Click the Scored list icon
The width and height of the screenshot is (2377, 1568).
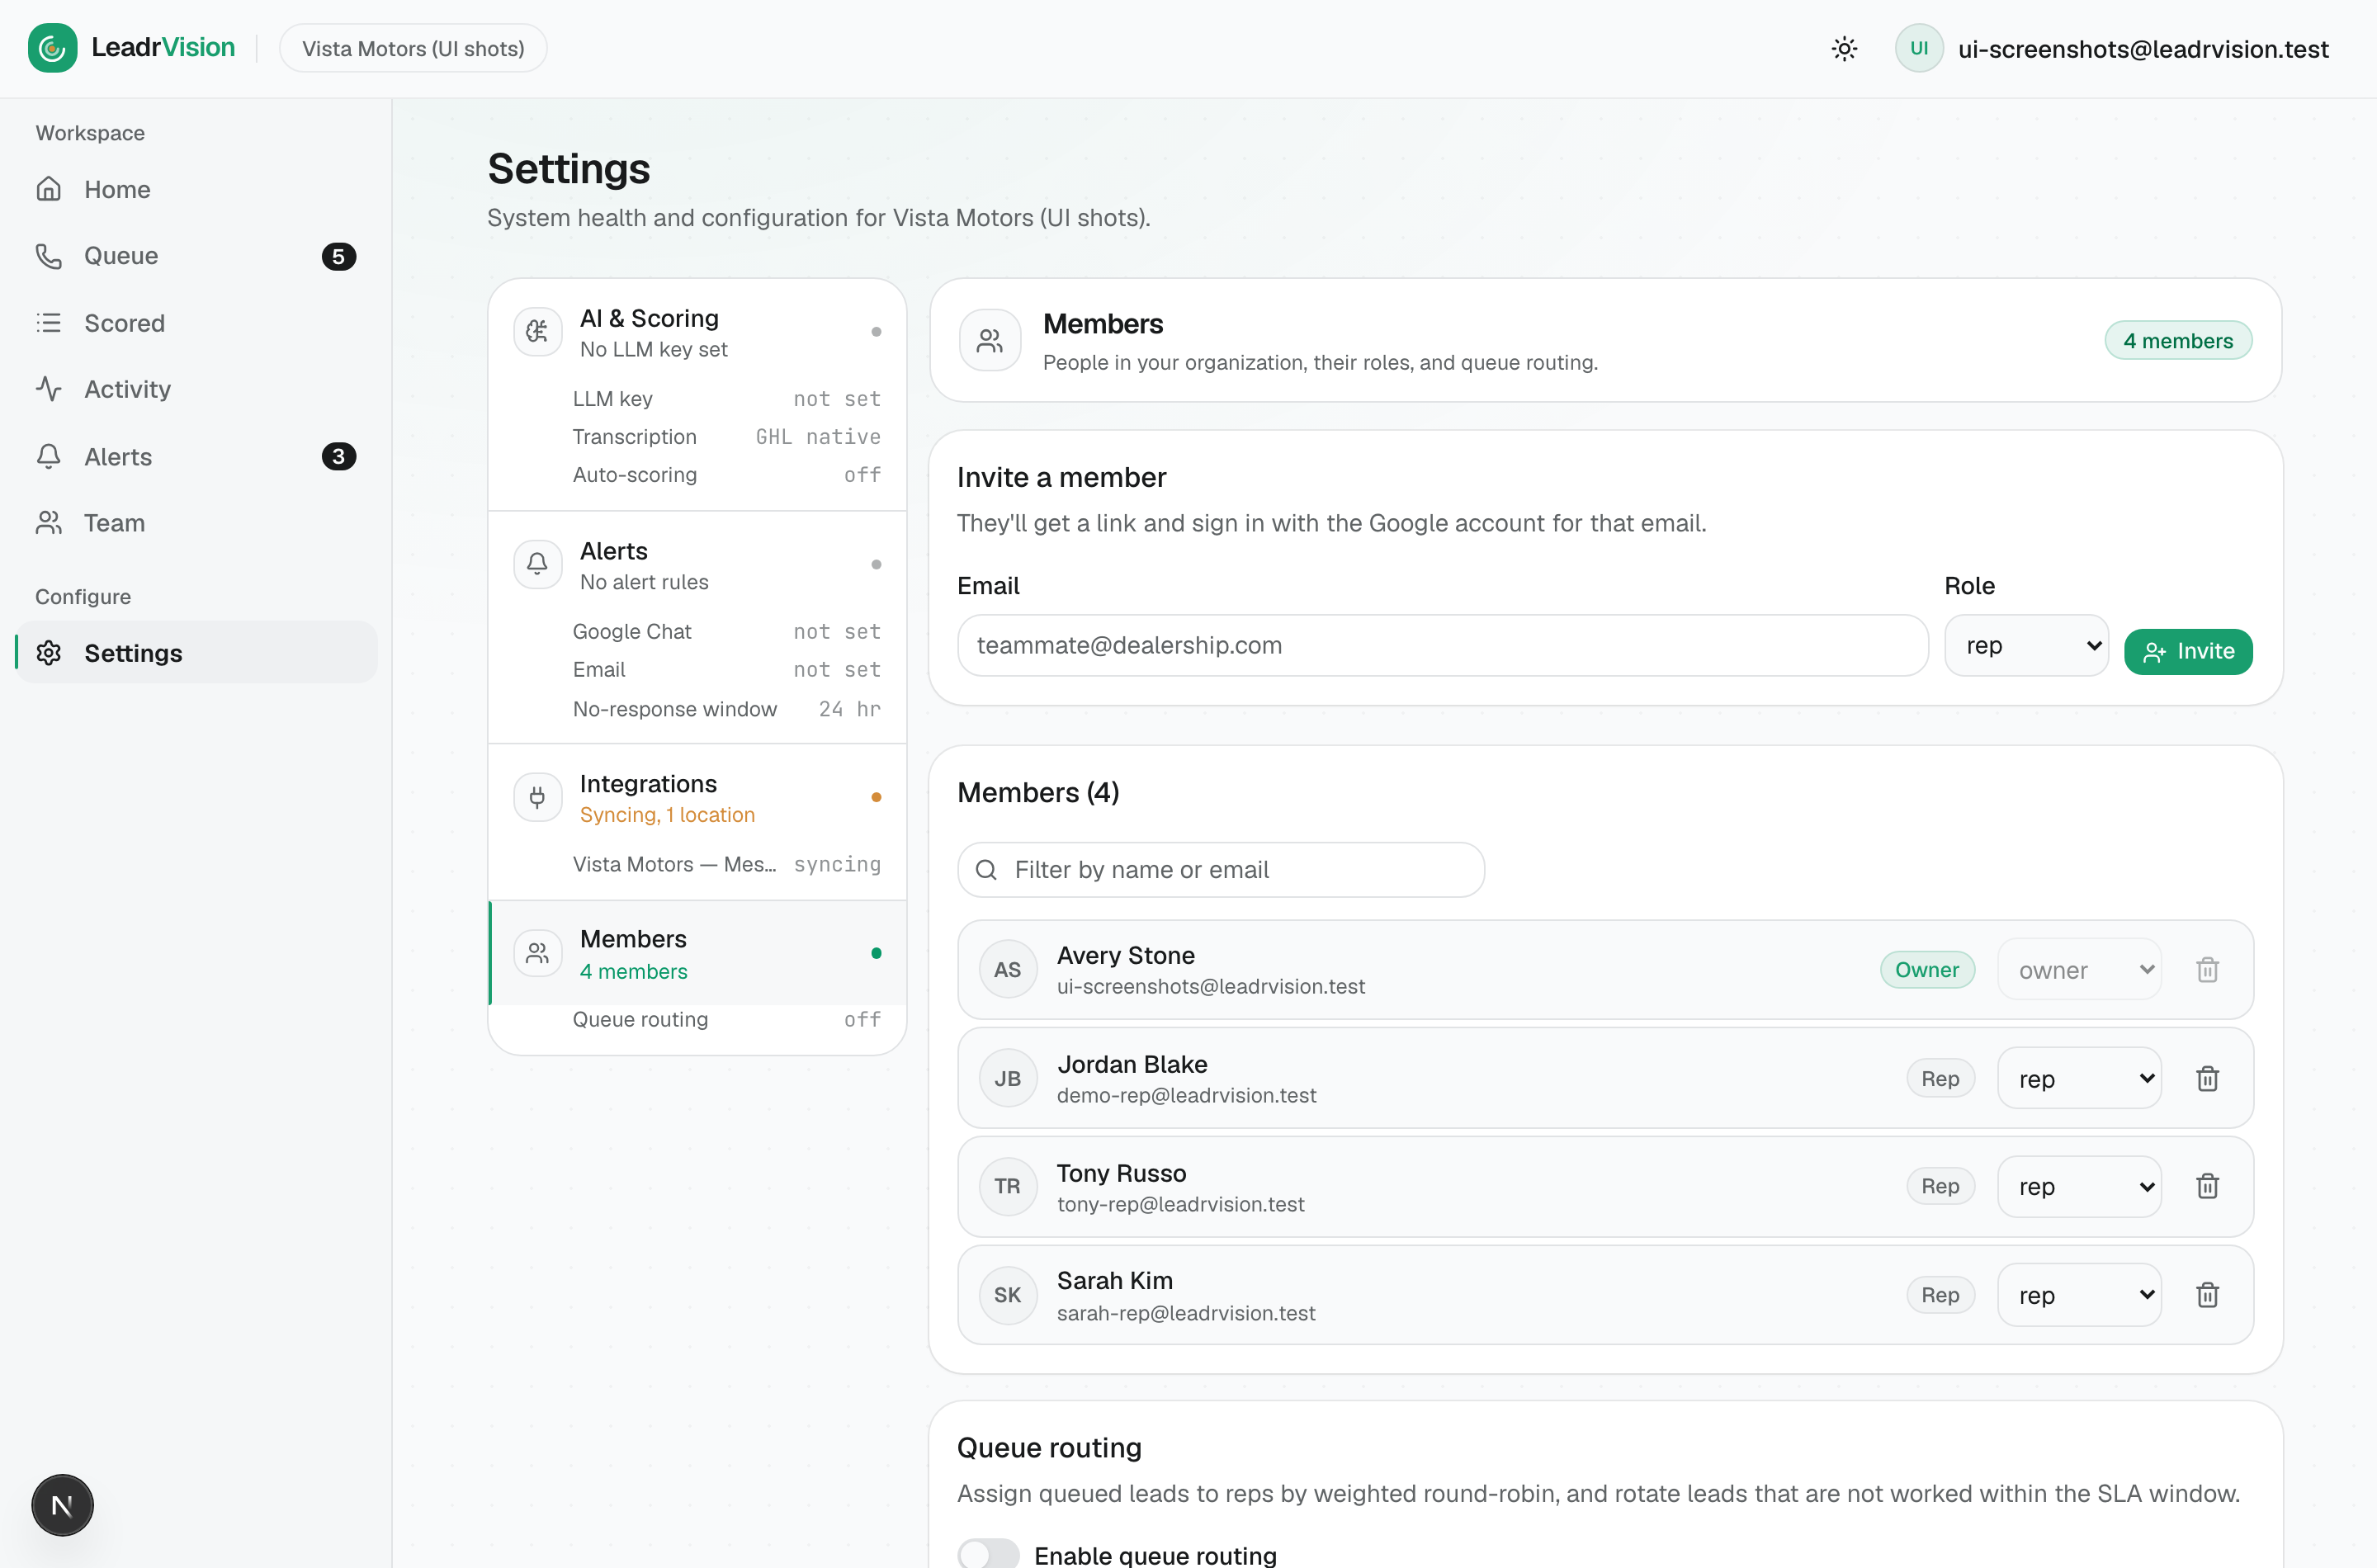49,323
